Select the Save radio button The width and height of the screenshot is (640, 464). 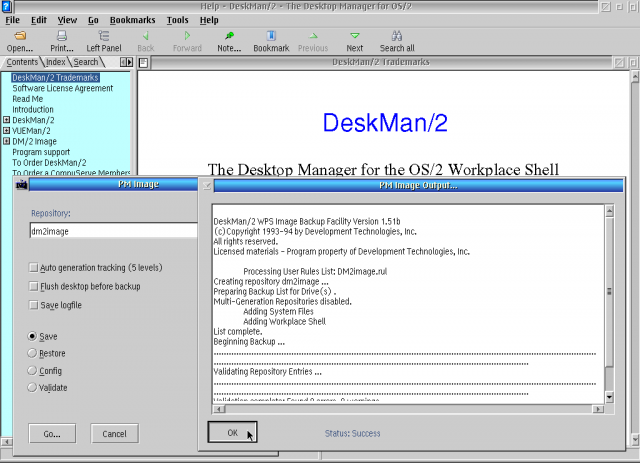pyautogui.click(x=32, y=336)
